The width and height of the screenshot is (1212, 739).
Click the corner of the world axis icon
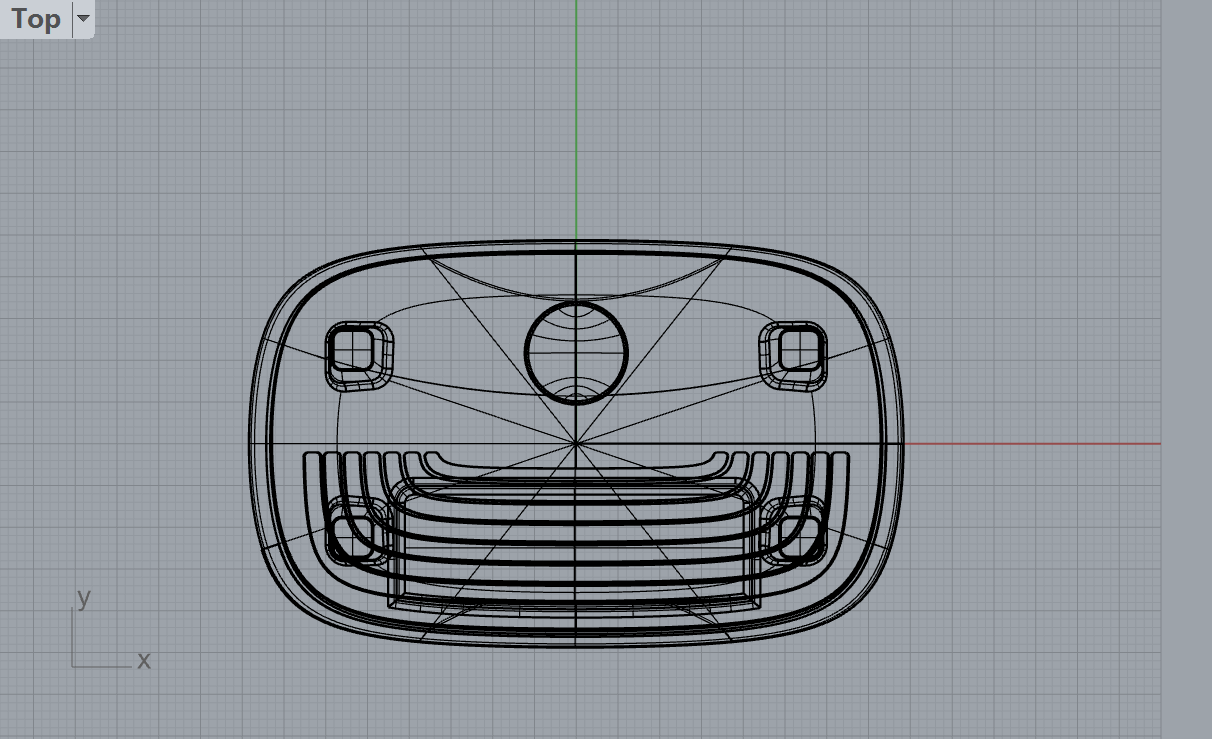[x=73, y=666]
